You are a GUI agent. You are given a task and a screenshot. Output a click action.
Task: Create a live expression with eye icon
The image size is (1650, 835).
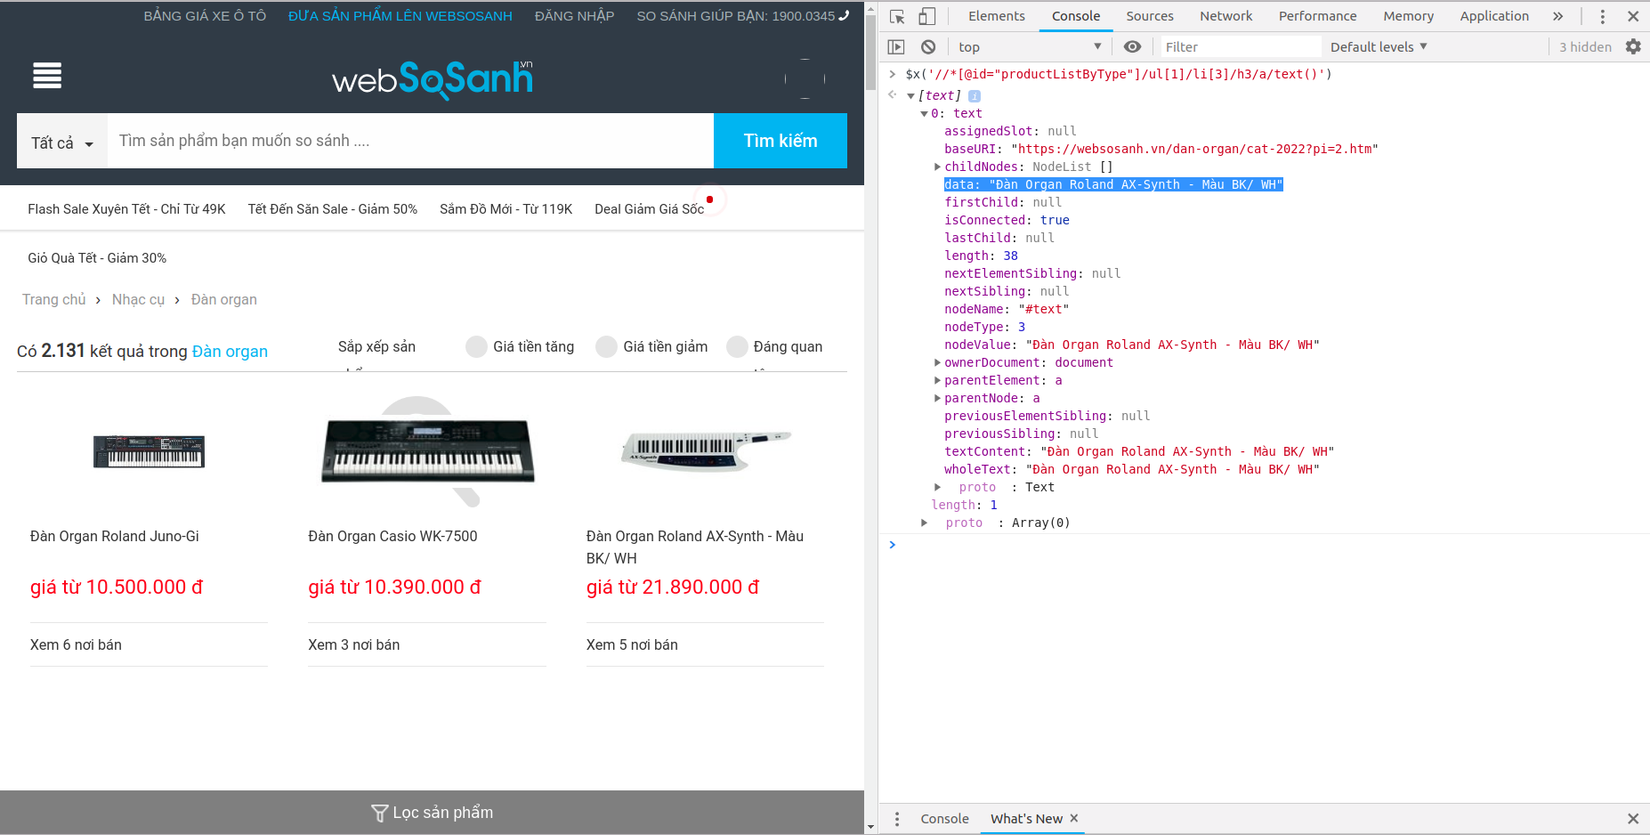[x=1132, y=47]
